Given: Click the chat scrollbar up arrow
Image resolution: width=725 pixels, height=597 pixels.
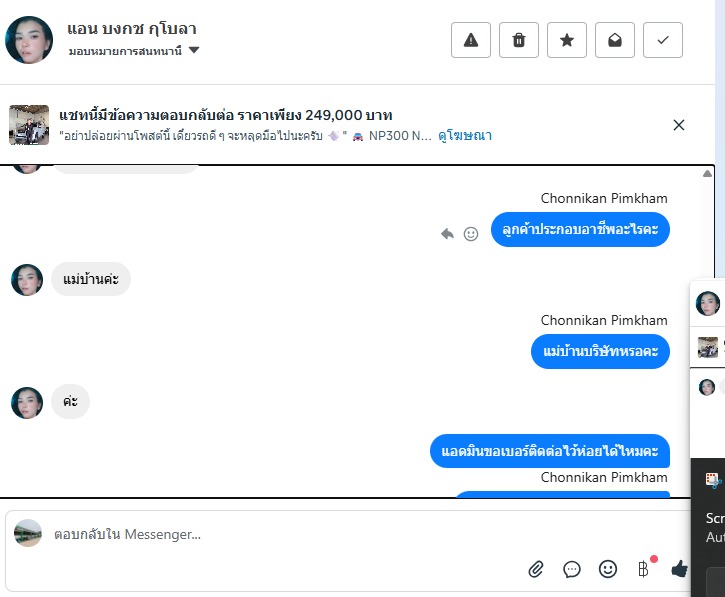Looking at the screenshot, I should [x=707, y=174].
